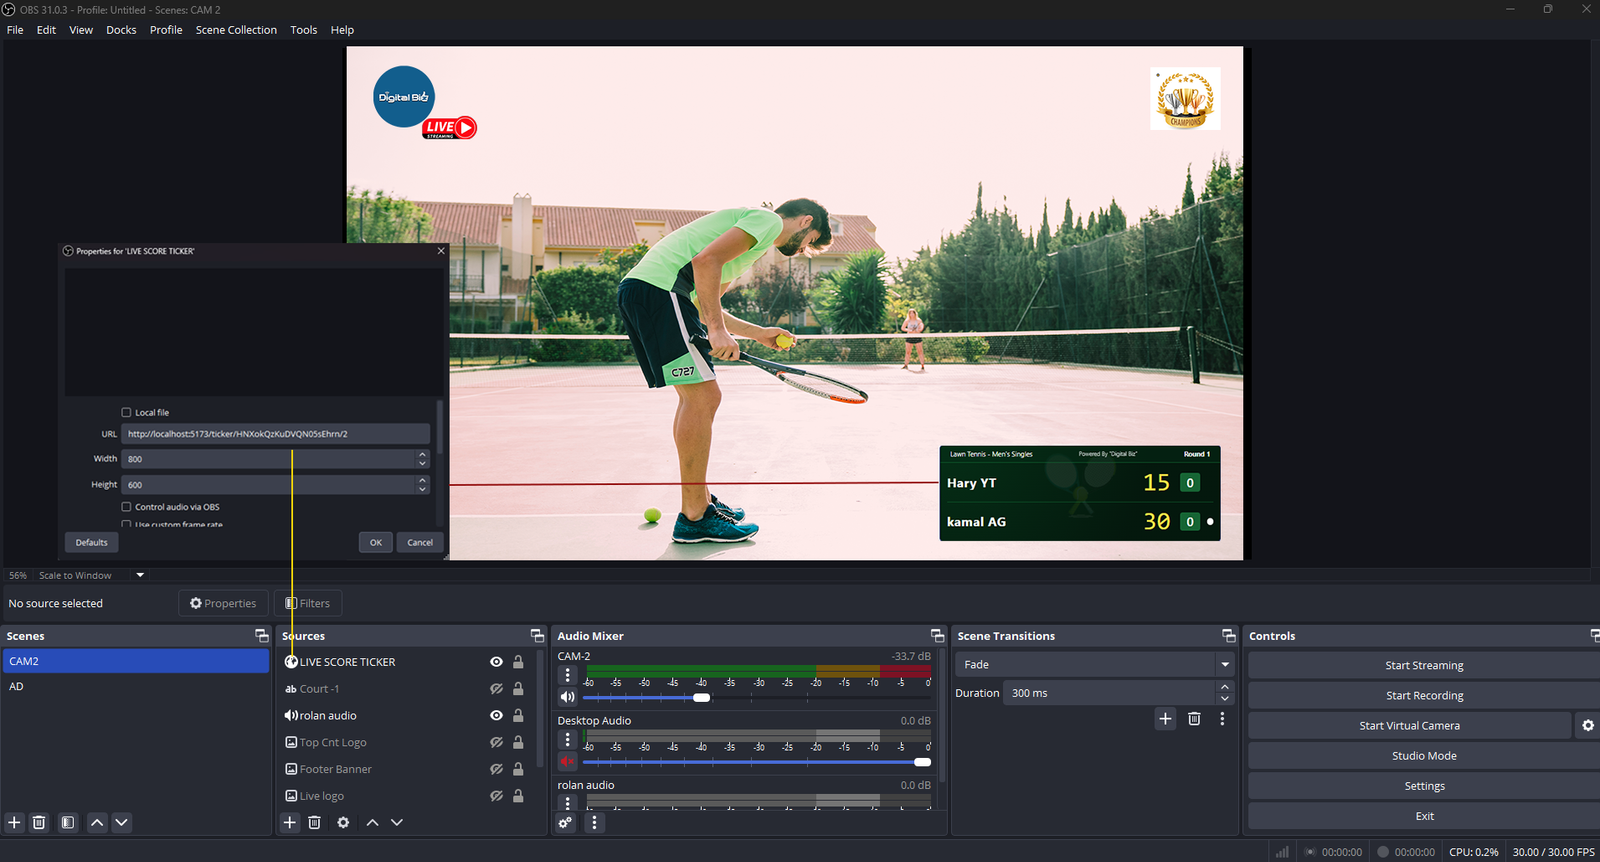1600x862 pixels.
Task: Remove selected source with trash icon
Action: [x=314, y=822]
